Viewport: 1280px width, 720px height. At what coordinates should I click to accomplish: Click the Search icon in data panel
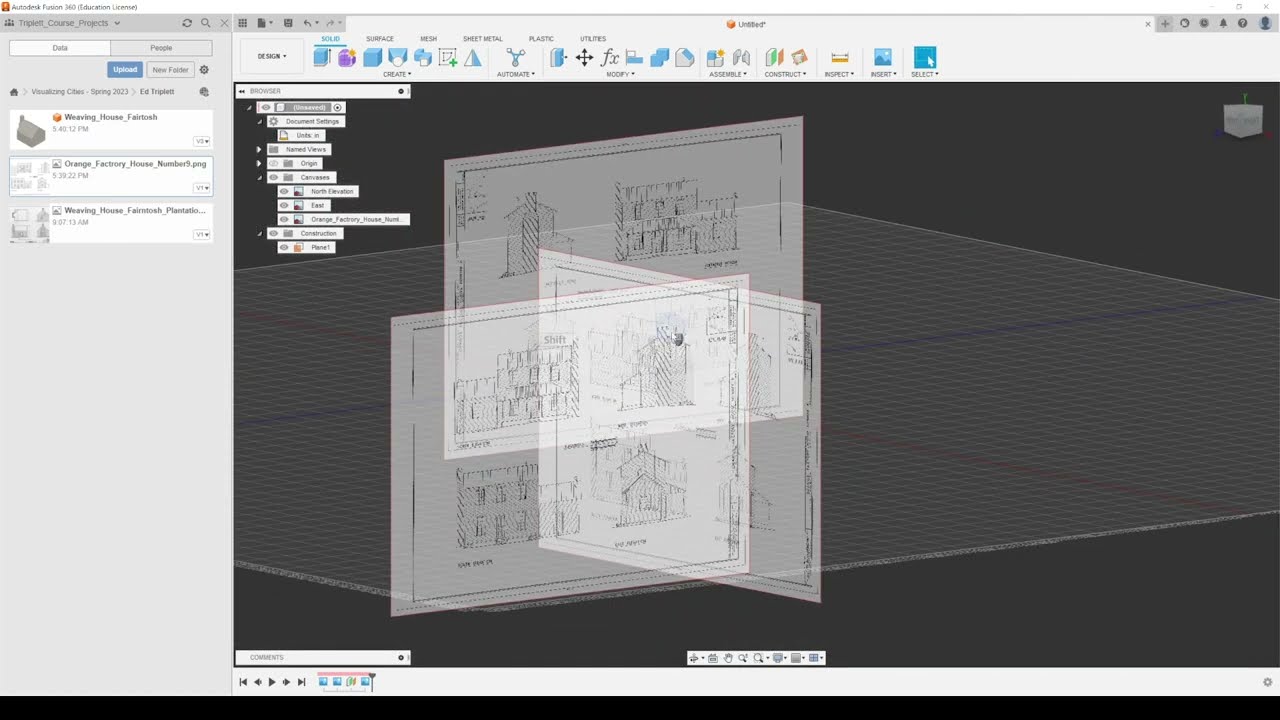206,23
